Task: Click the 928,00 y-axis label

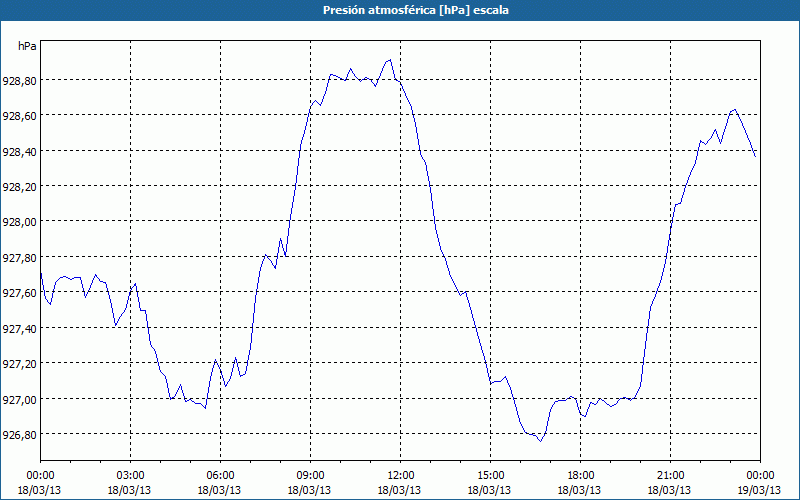Action: [19, 221]
